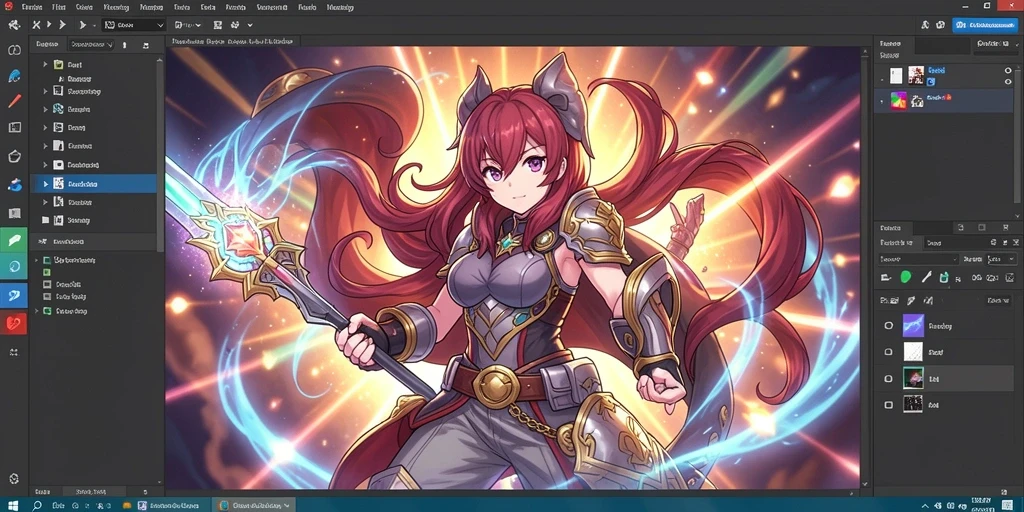
Task: Click the teal paint bucket icon in right panel
Action: coord(944,278)
